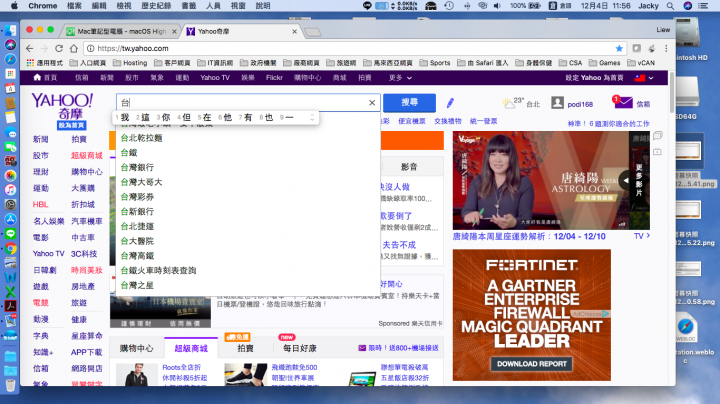Choose IME candidate 我
The width and height of the screenshot is (720, 404).
(123, 118)
